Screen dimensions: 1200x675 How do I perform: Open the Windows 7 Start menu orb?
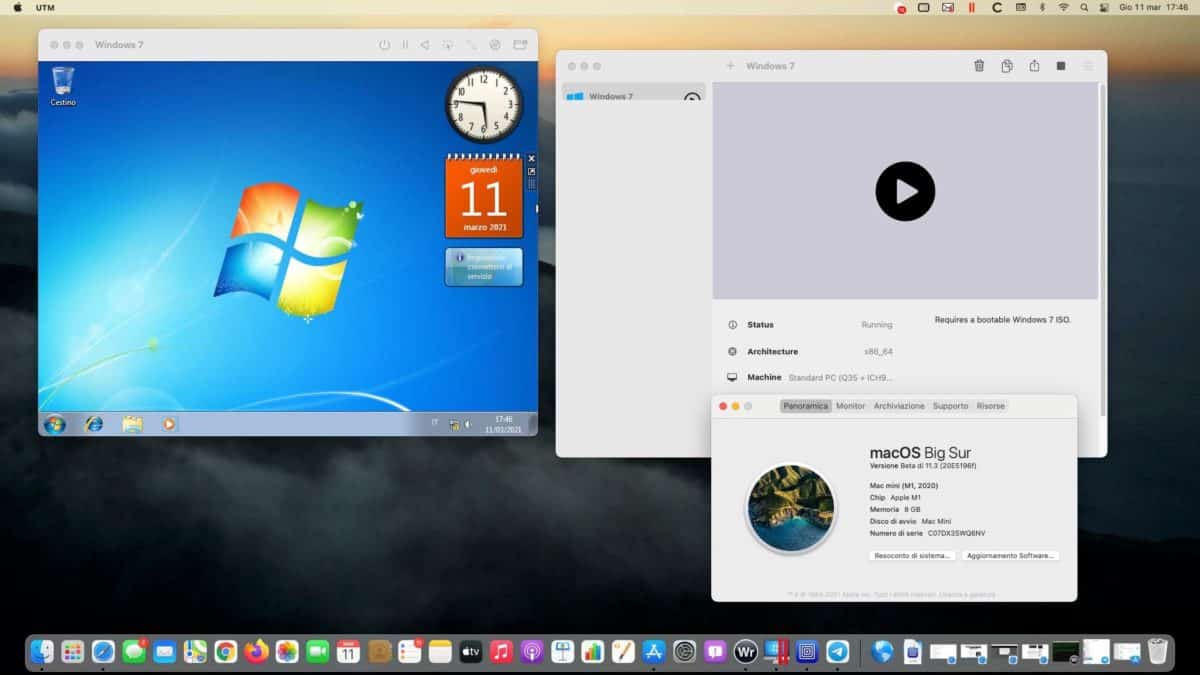point(55,424)
